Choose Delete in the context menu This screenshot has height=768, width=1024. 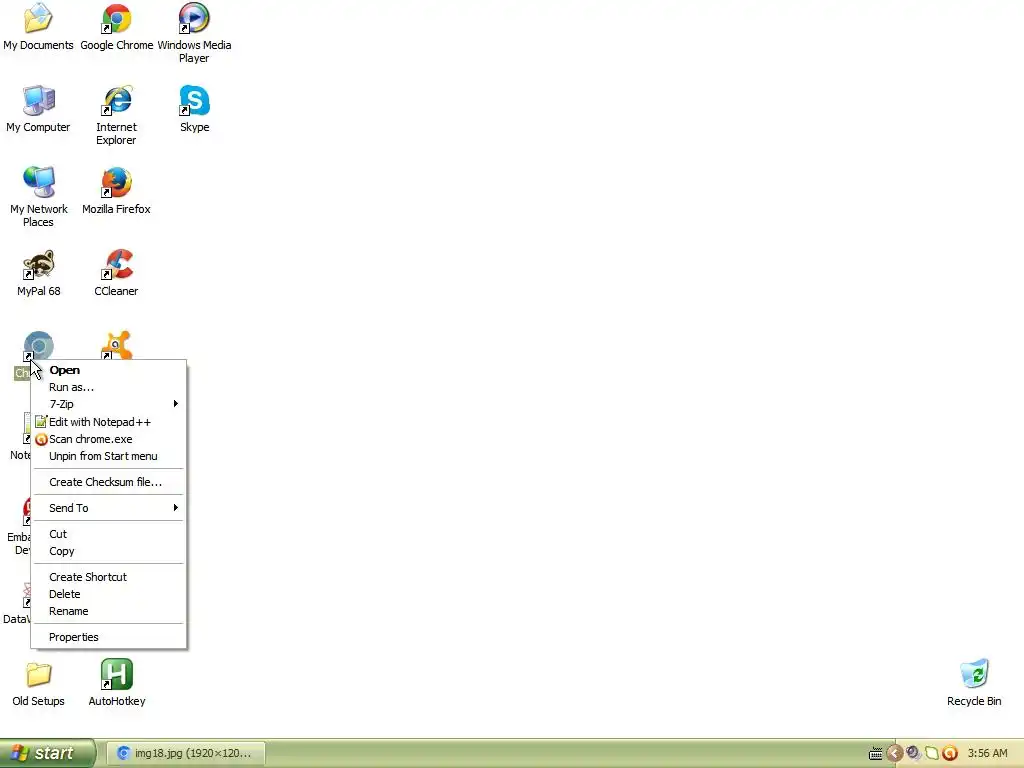click(108, 594)
